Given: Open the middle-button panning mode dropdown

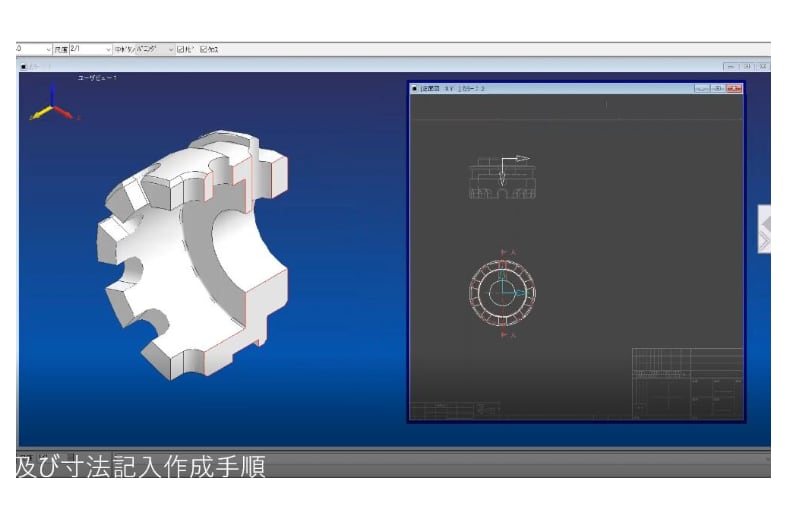Looking at the screenshot, I should (171, 50).
